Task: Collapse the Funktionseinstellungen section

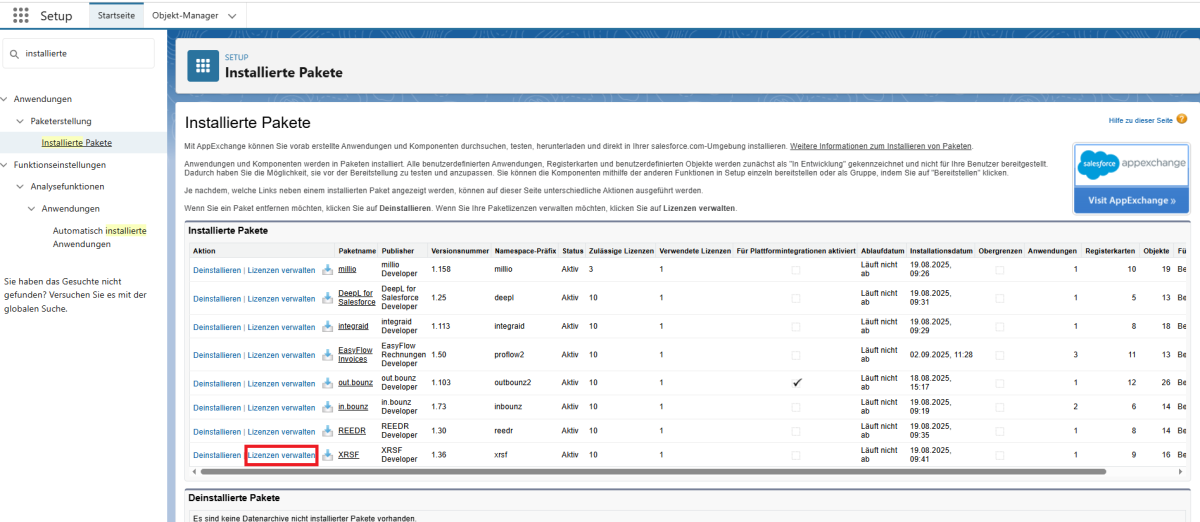Action: [5, 165]
